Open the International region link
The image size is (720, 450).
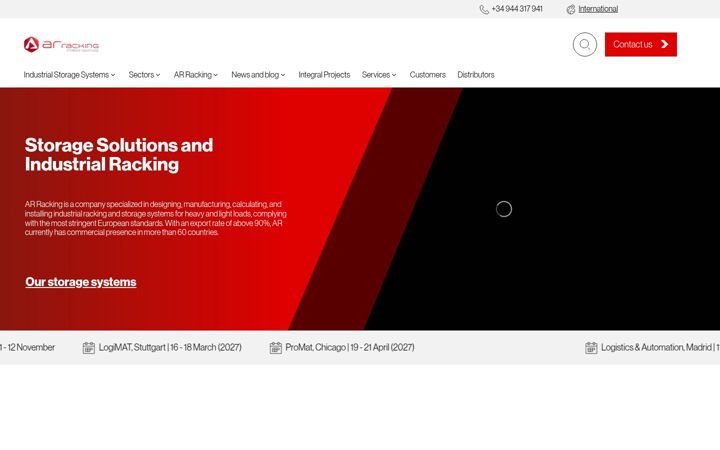pyautogui.click(x=598, y=9)
